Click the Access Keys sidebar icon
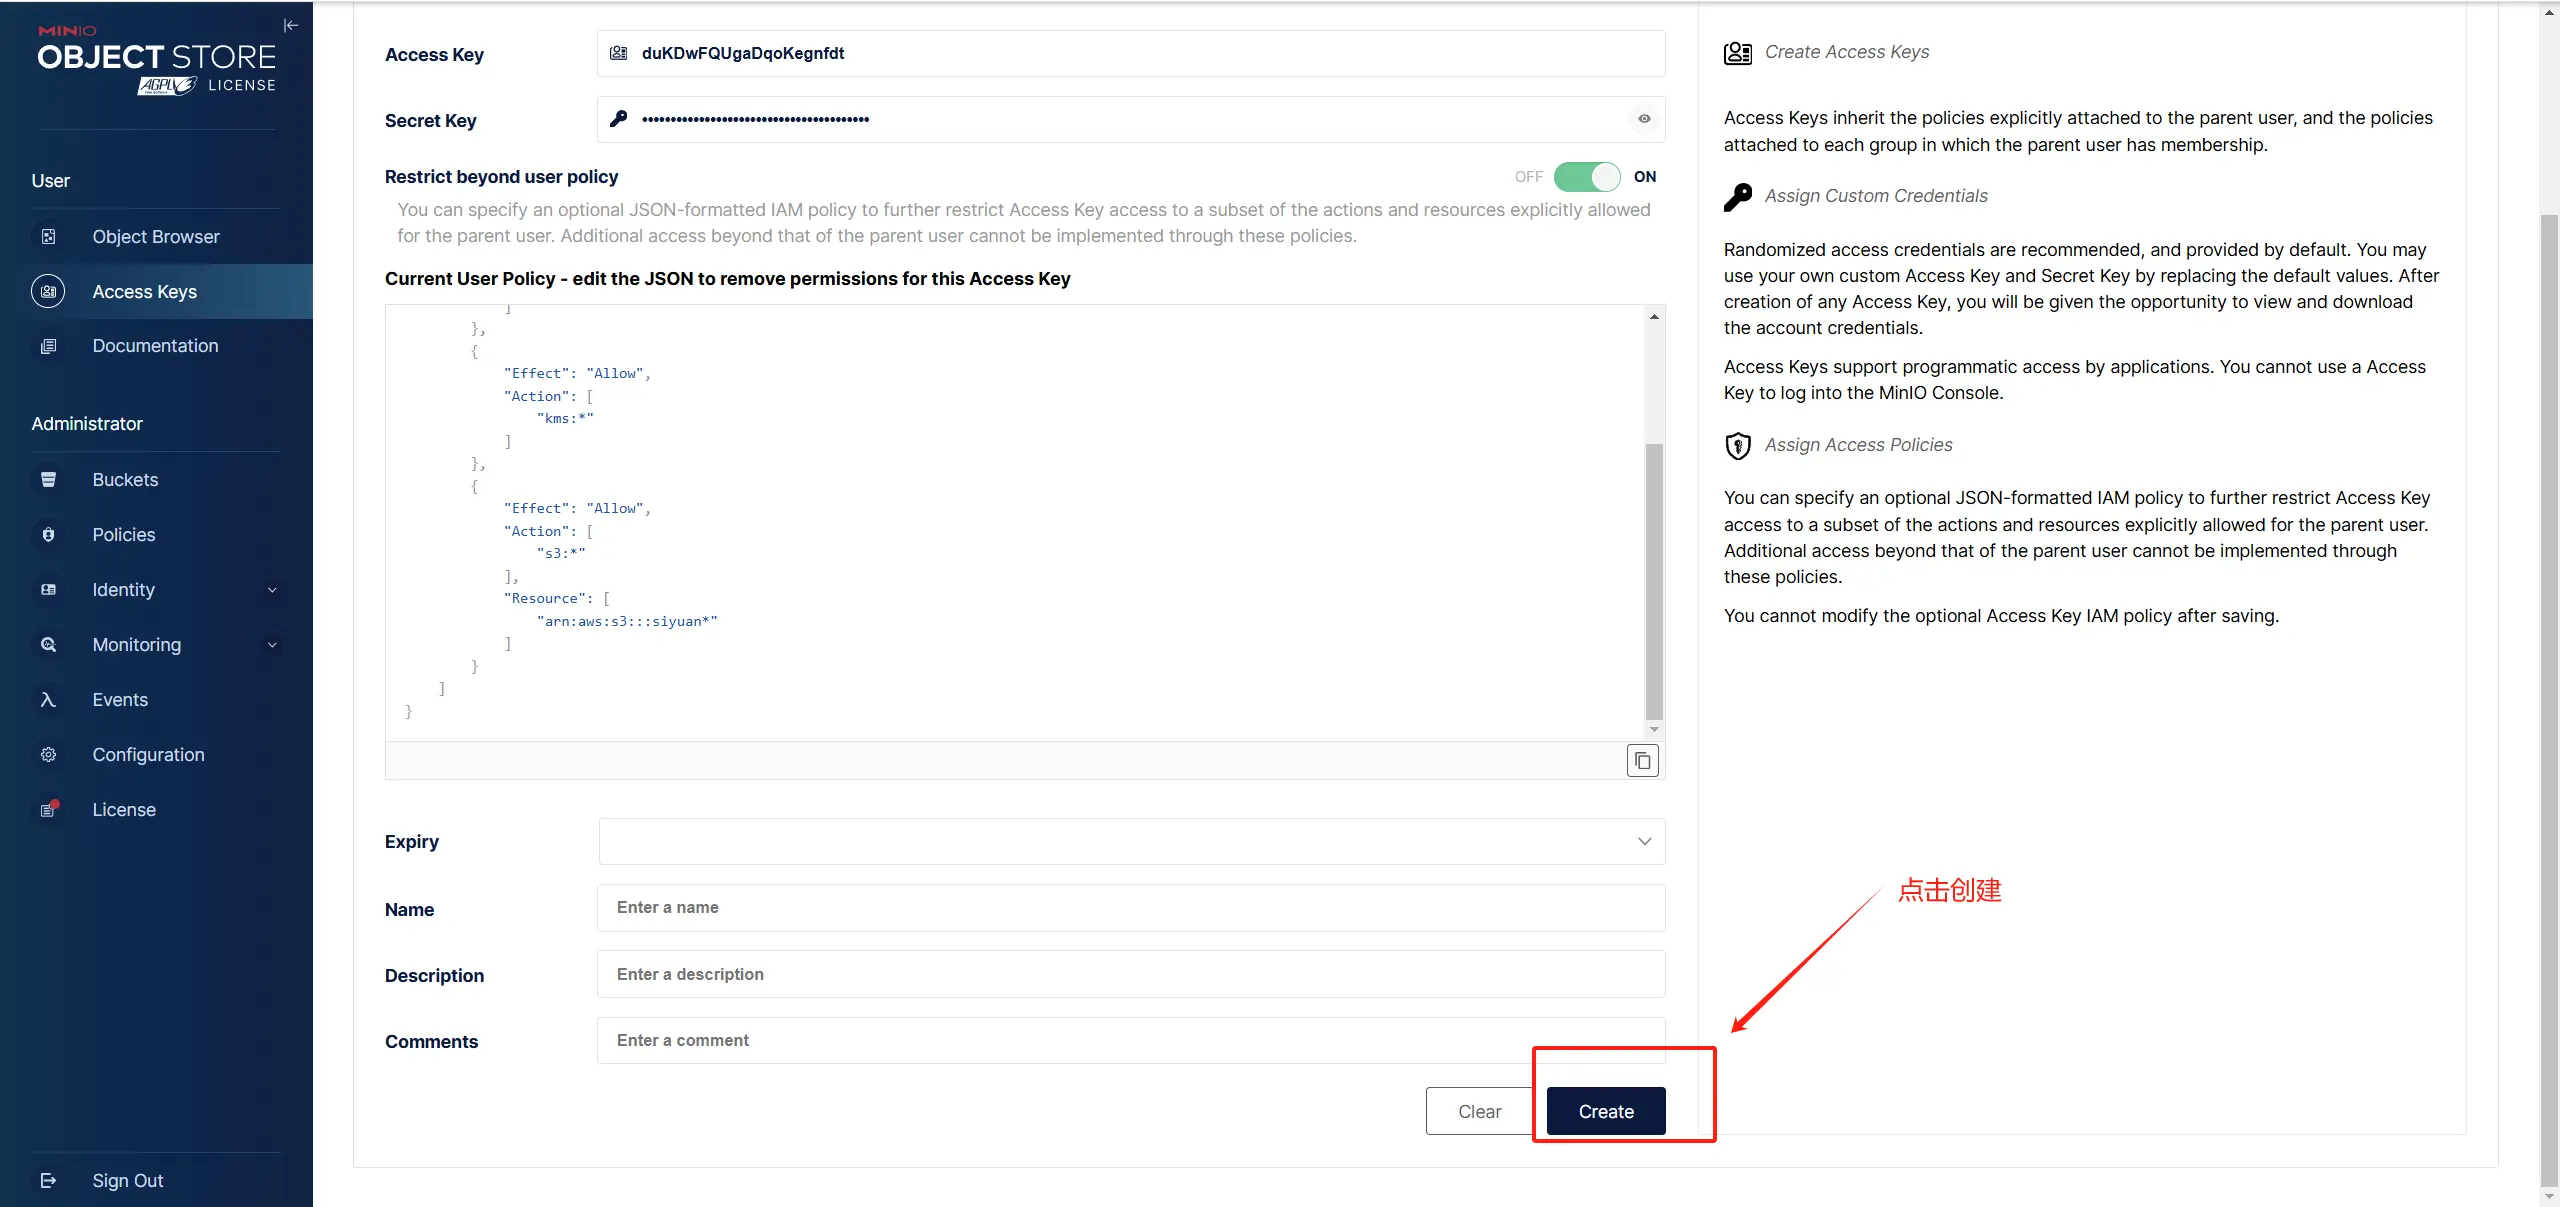Screen dimensions: 2560x1207 (x=48, y=291)
